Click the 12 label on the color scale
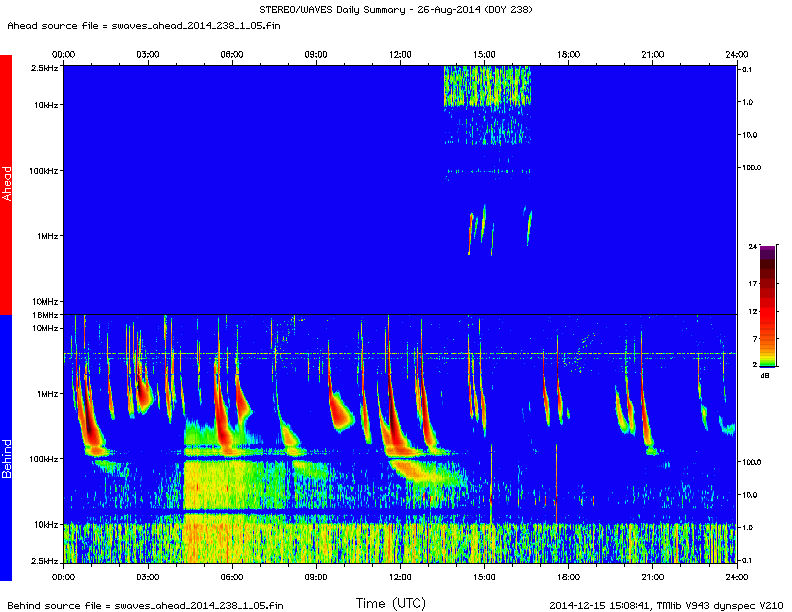The height and width of the screenshot is (612, 792). click(x=753, y=312)
